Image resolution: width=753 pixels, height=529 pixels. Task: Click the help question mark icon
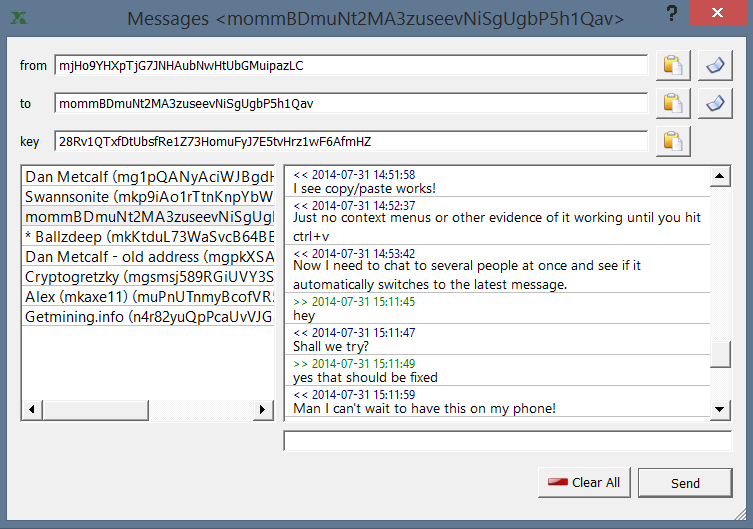coord(672,13)
